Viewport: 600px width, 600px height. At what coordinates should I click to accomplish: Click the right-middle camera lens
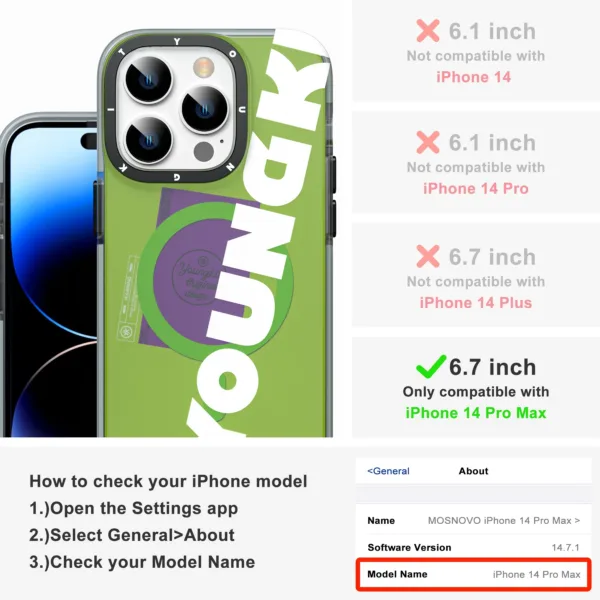pos(205,109)
